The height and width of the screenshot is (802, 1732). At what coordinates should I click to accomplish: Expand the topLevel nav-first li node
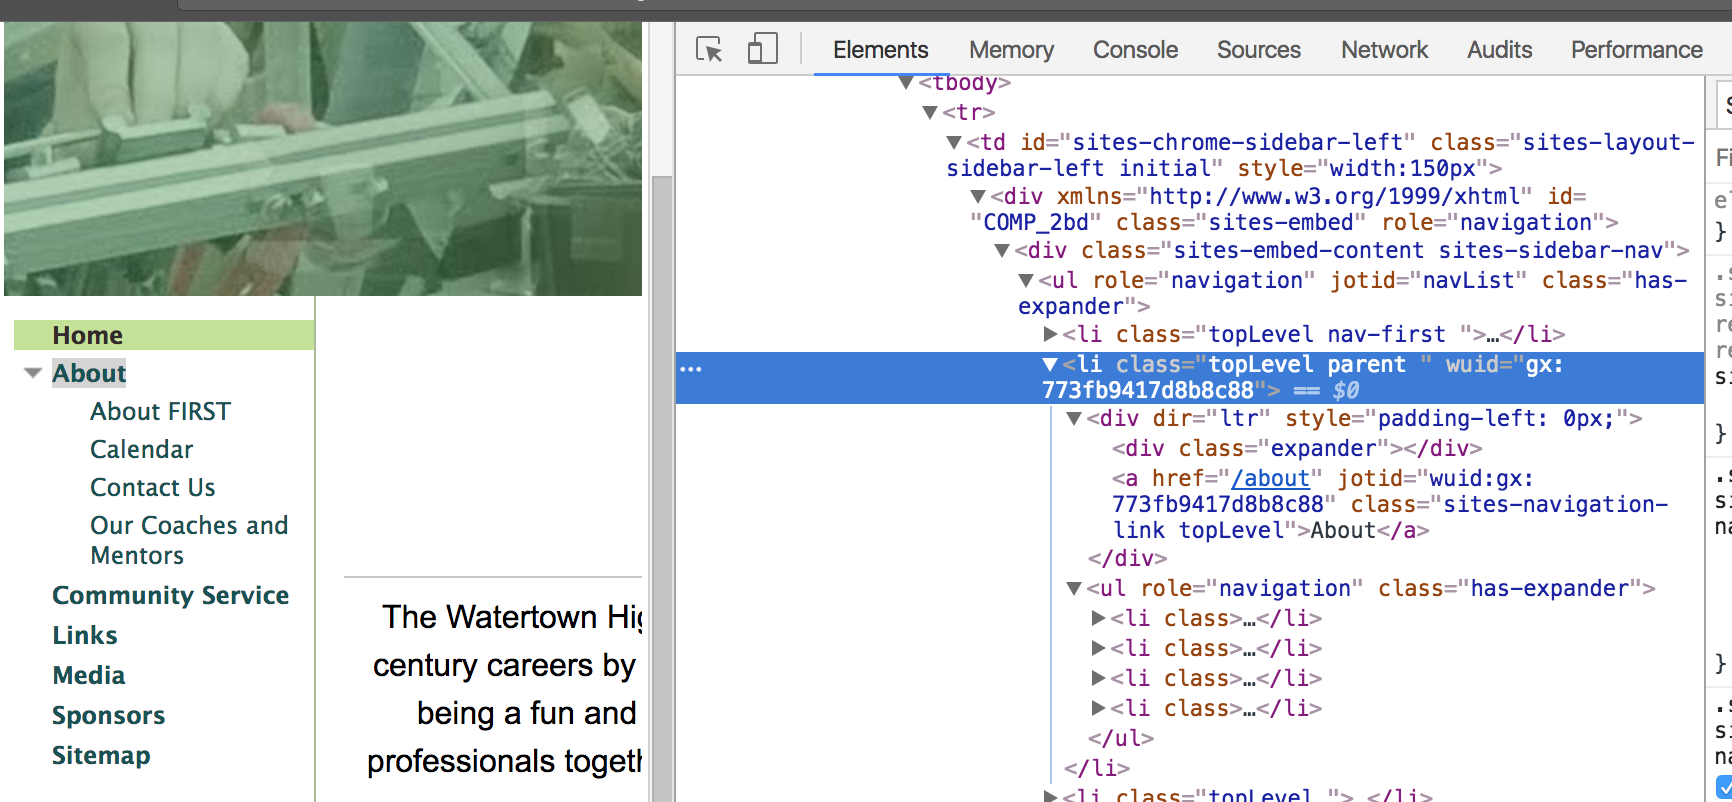pyautogui.click(x=1051, y=334)
